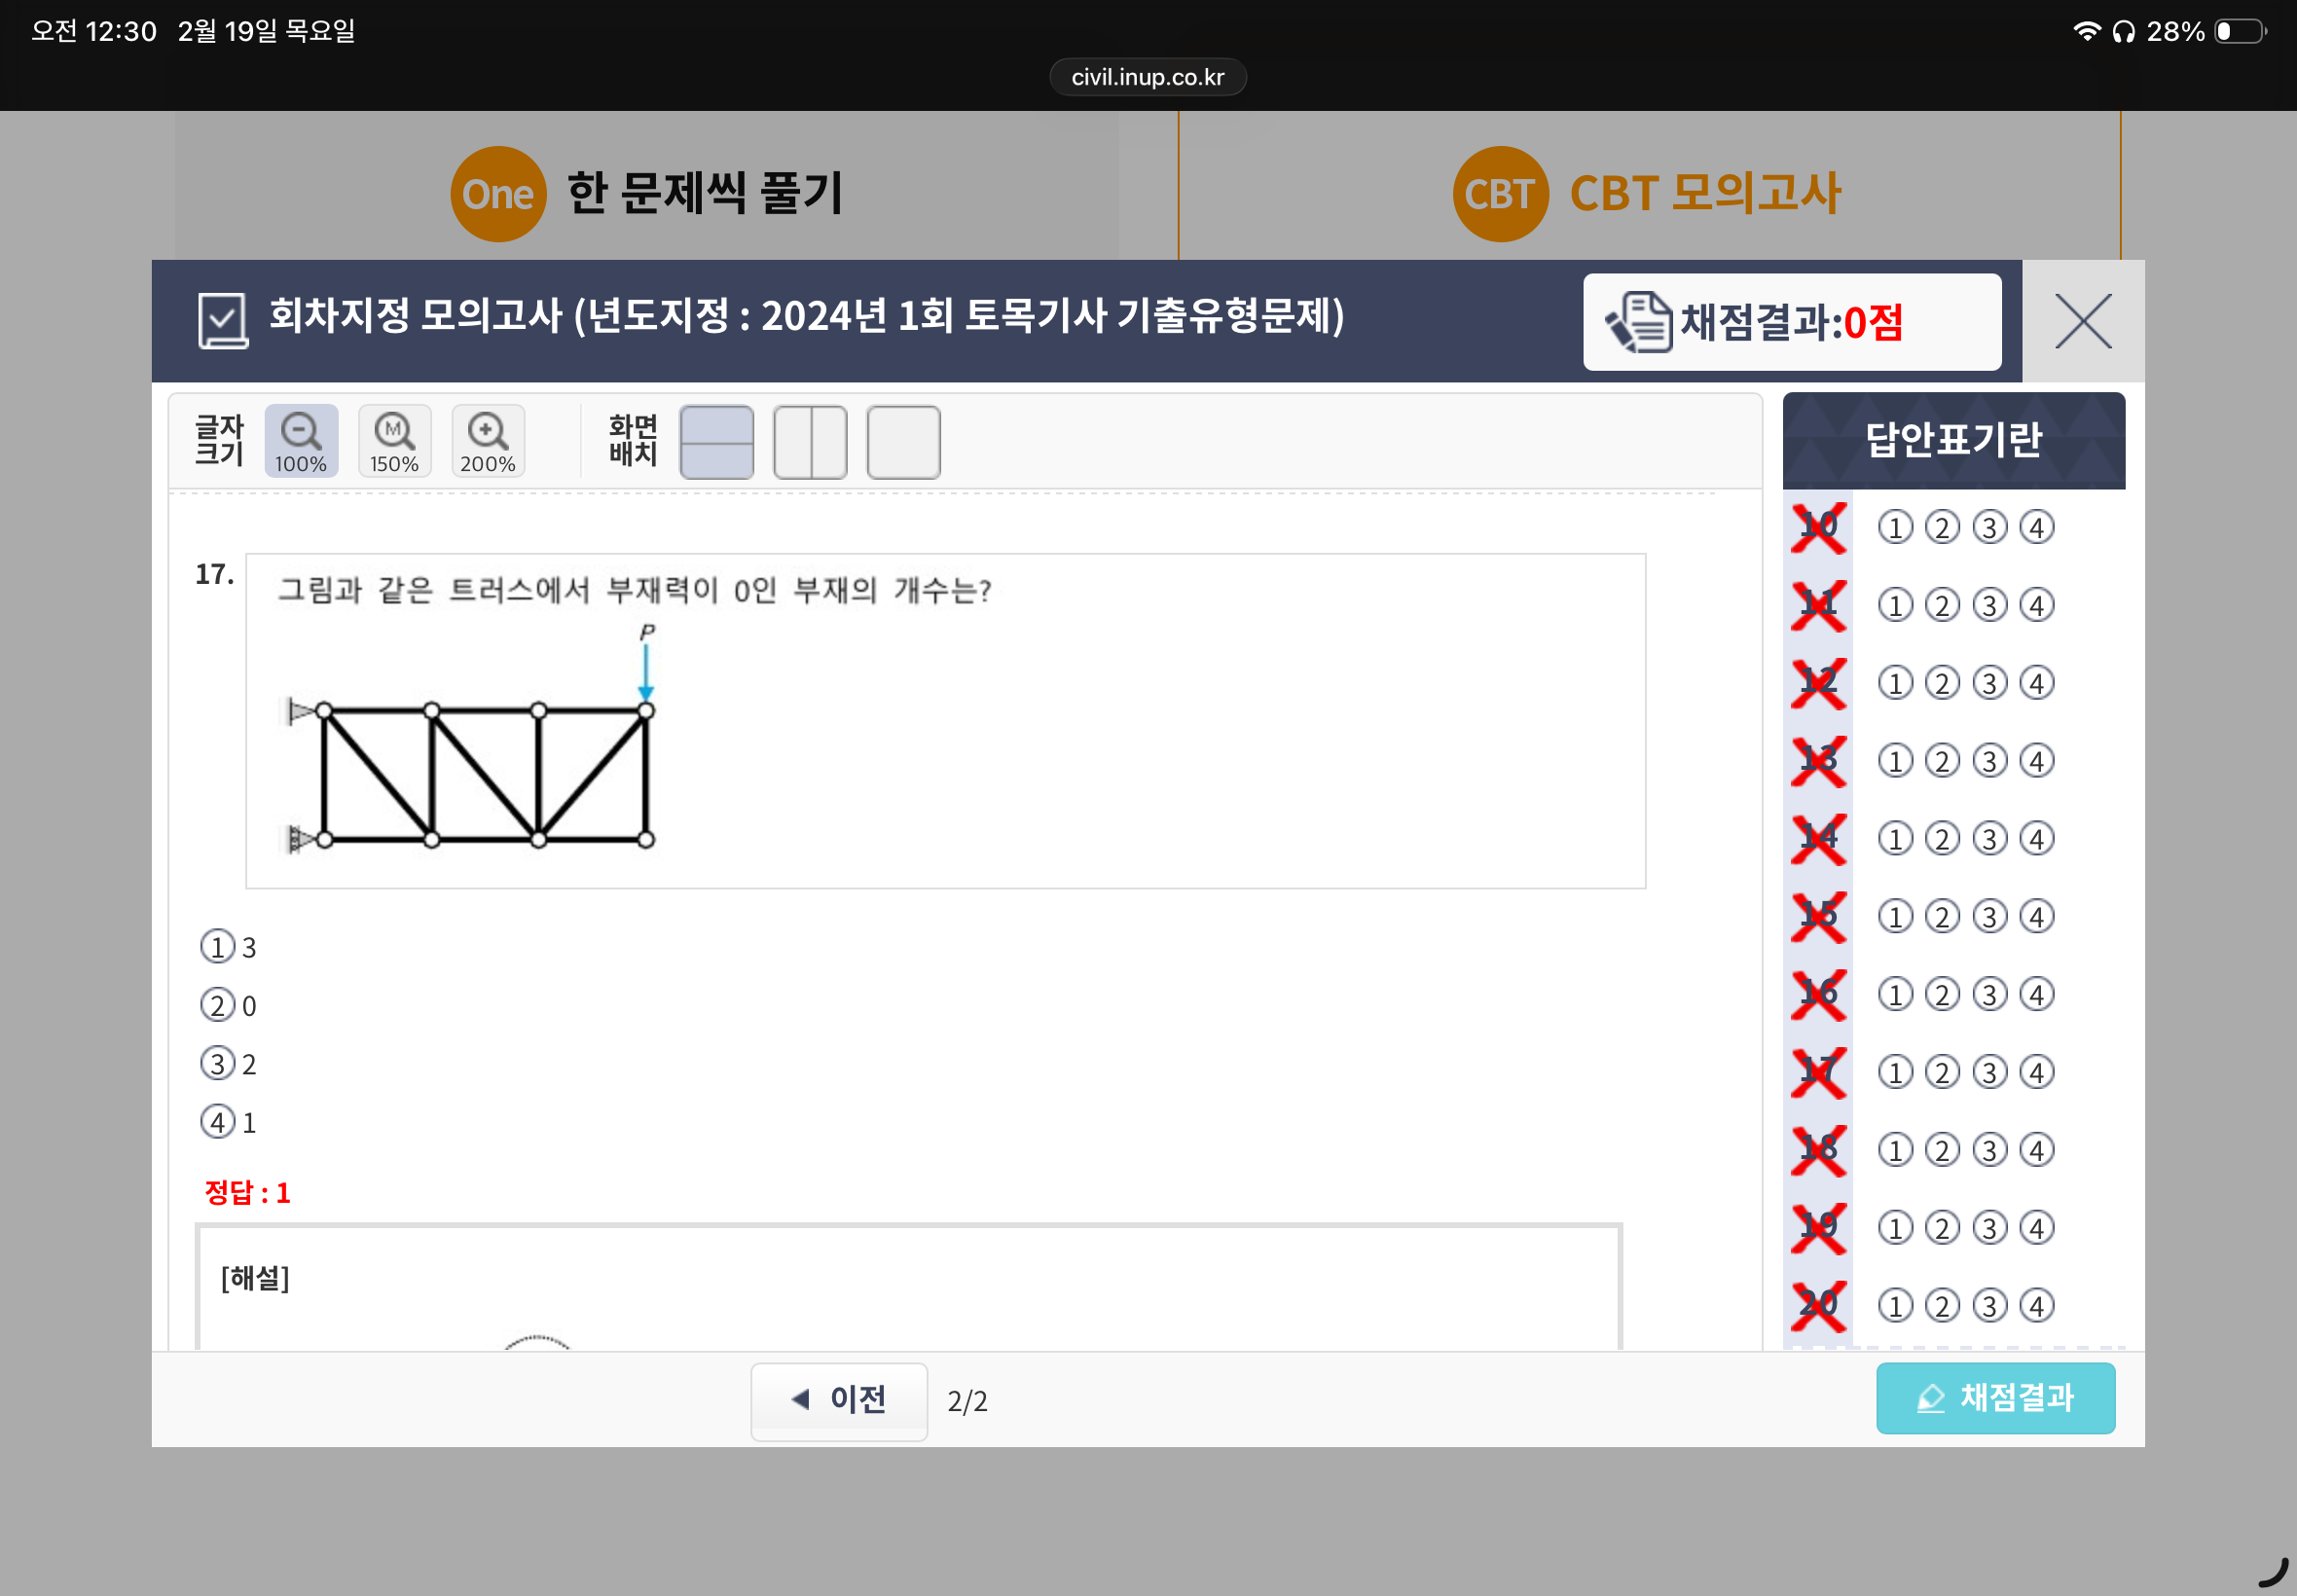Set font size to 150% zoom
This screenshot has width=2297, height=1596.
pyautogui.click(x=394, y=441)
